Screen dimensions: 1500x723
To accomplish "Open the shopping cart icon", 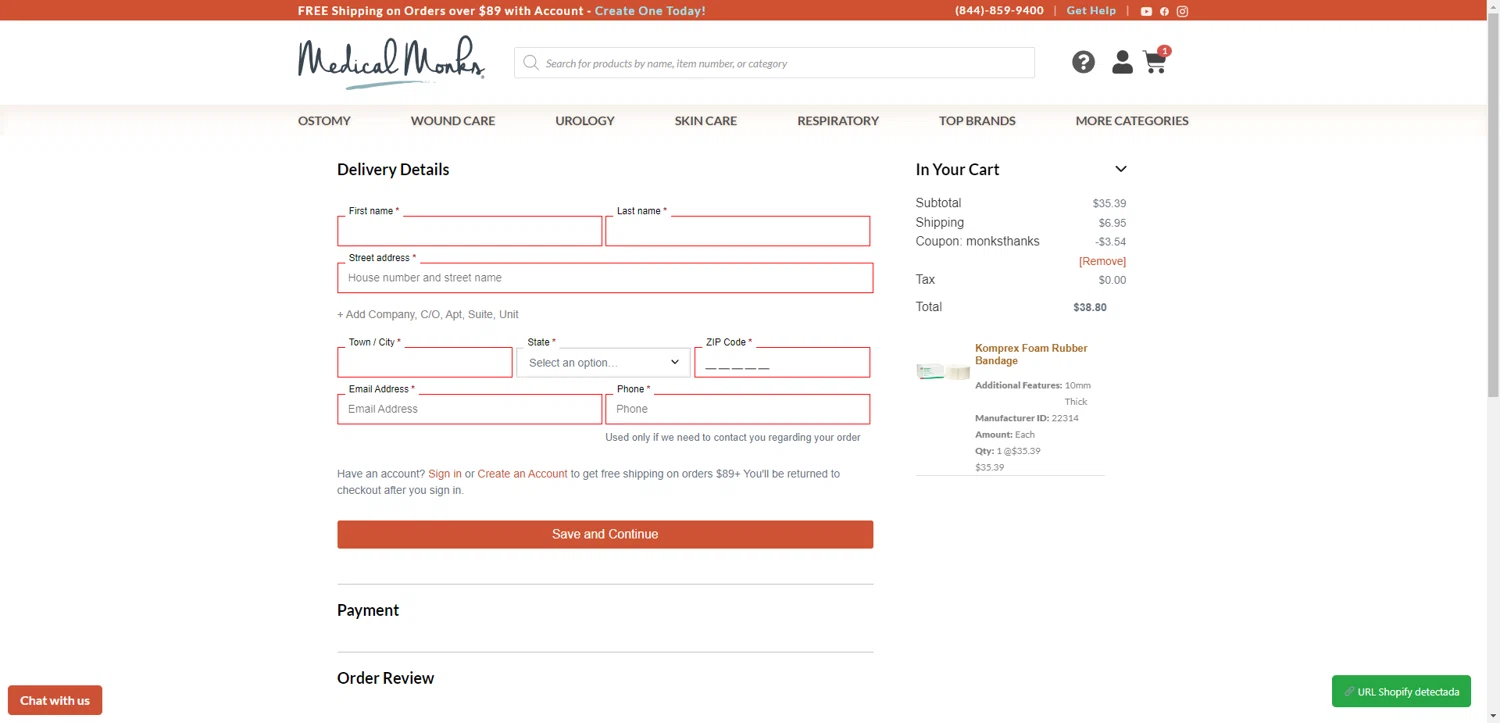I will [x=1156, y=60].
